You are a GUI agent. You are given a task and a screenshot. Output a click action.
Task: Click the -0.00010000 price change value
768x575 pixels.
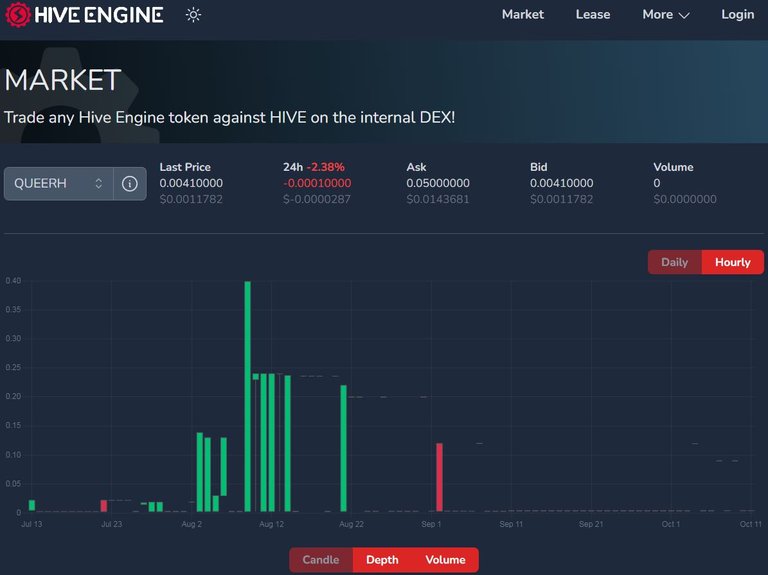317,183
